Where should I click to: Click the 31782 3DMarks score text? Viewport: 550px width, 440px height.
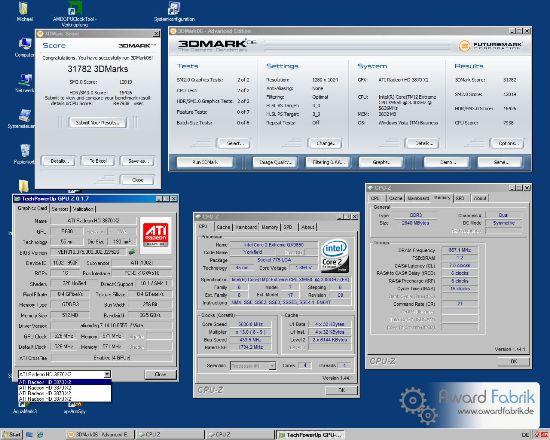point(98,69)
